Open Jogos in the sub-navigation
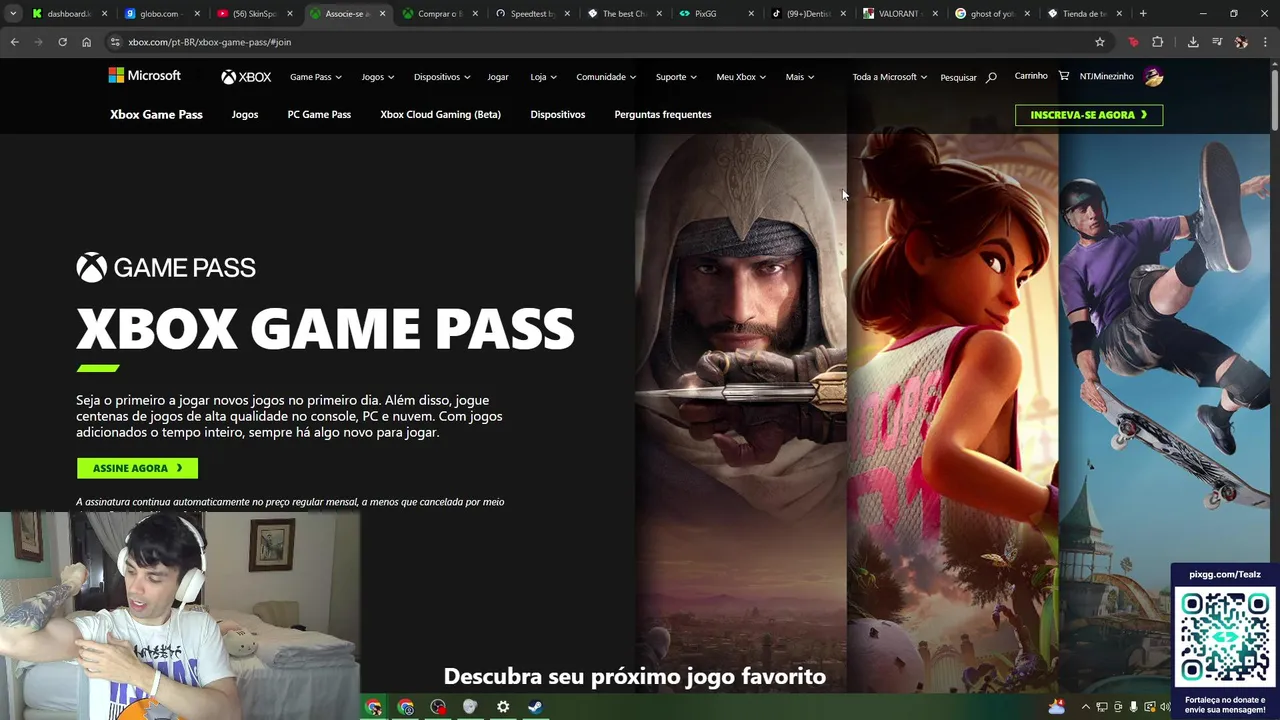The image size is (1280, 720). coord(245,115)
